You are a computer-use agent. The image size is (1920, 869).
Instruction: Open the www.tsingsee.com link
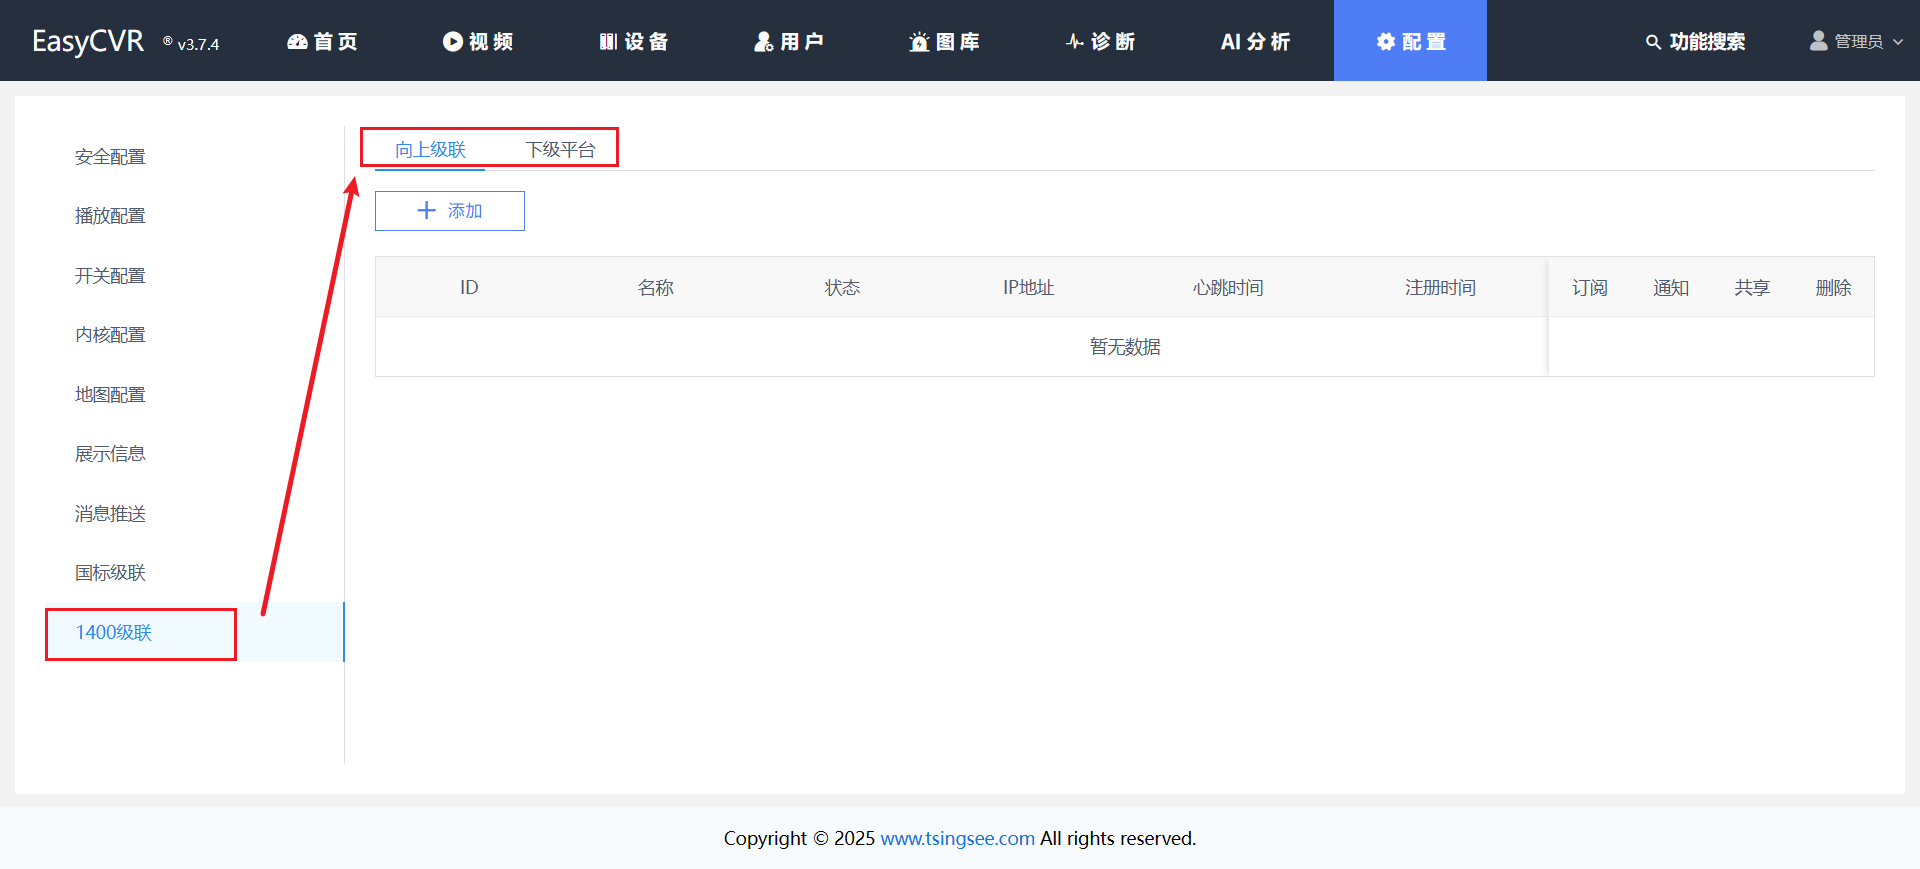point(957,838)
